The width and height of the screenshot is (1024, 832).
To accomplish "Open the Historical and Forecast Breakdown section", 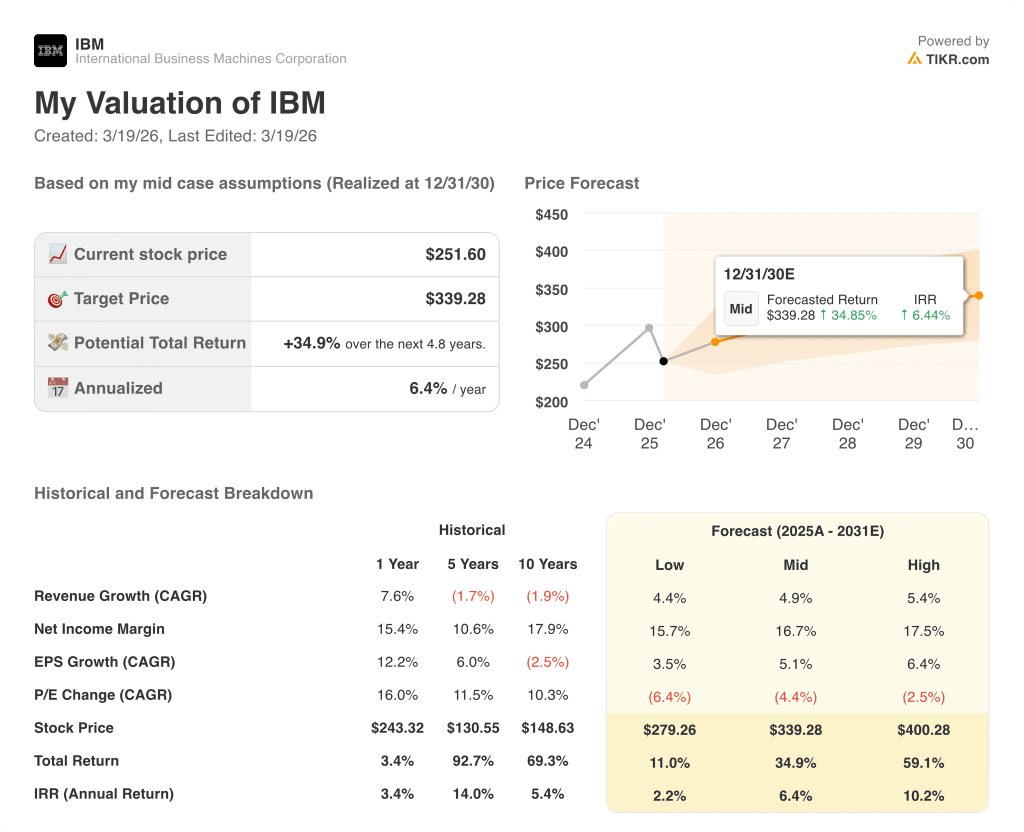I will (173, 493).
